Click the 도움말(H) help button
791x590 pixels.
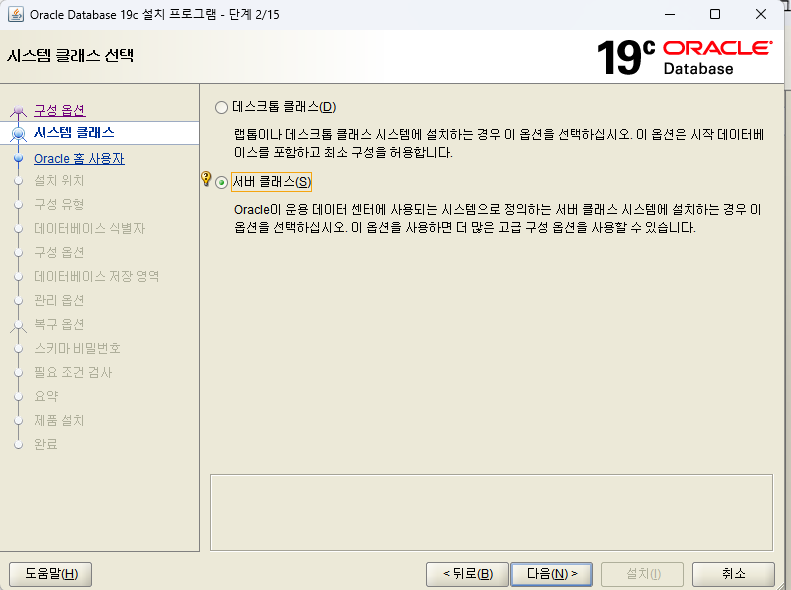click(x=51, y=574)
